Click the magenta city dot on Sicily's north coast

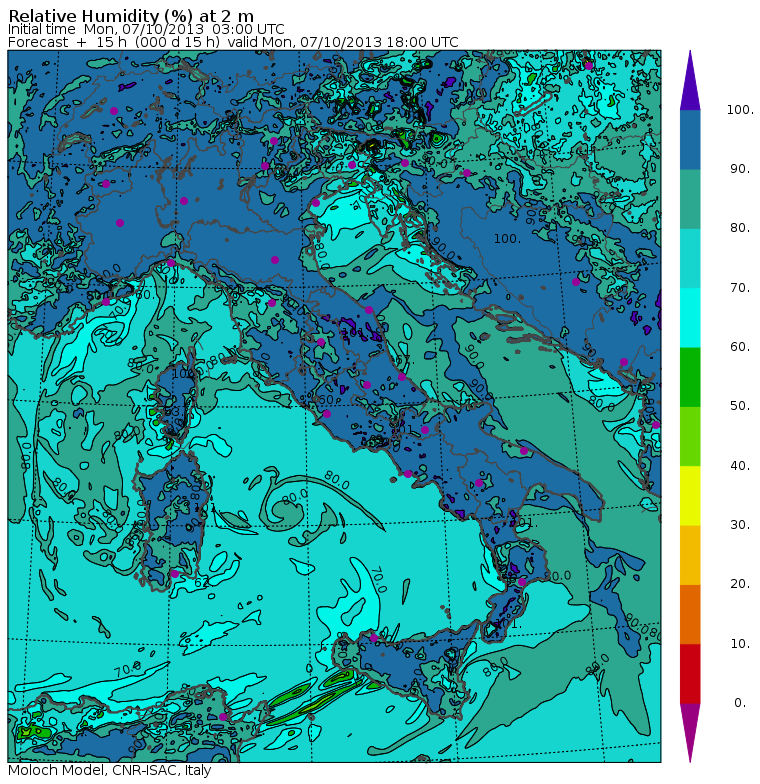(374, 638)
